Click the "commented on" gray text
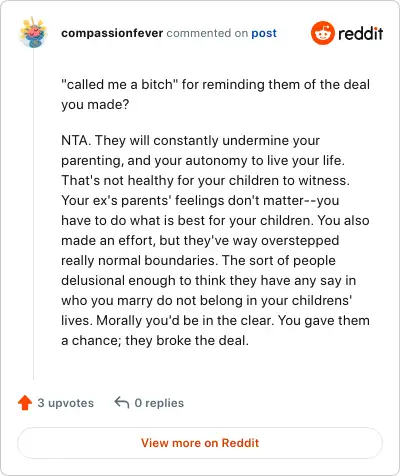 [x=207, y=33]
